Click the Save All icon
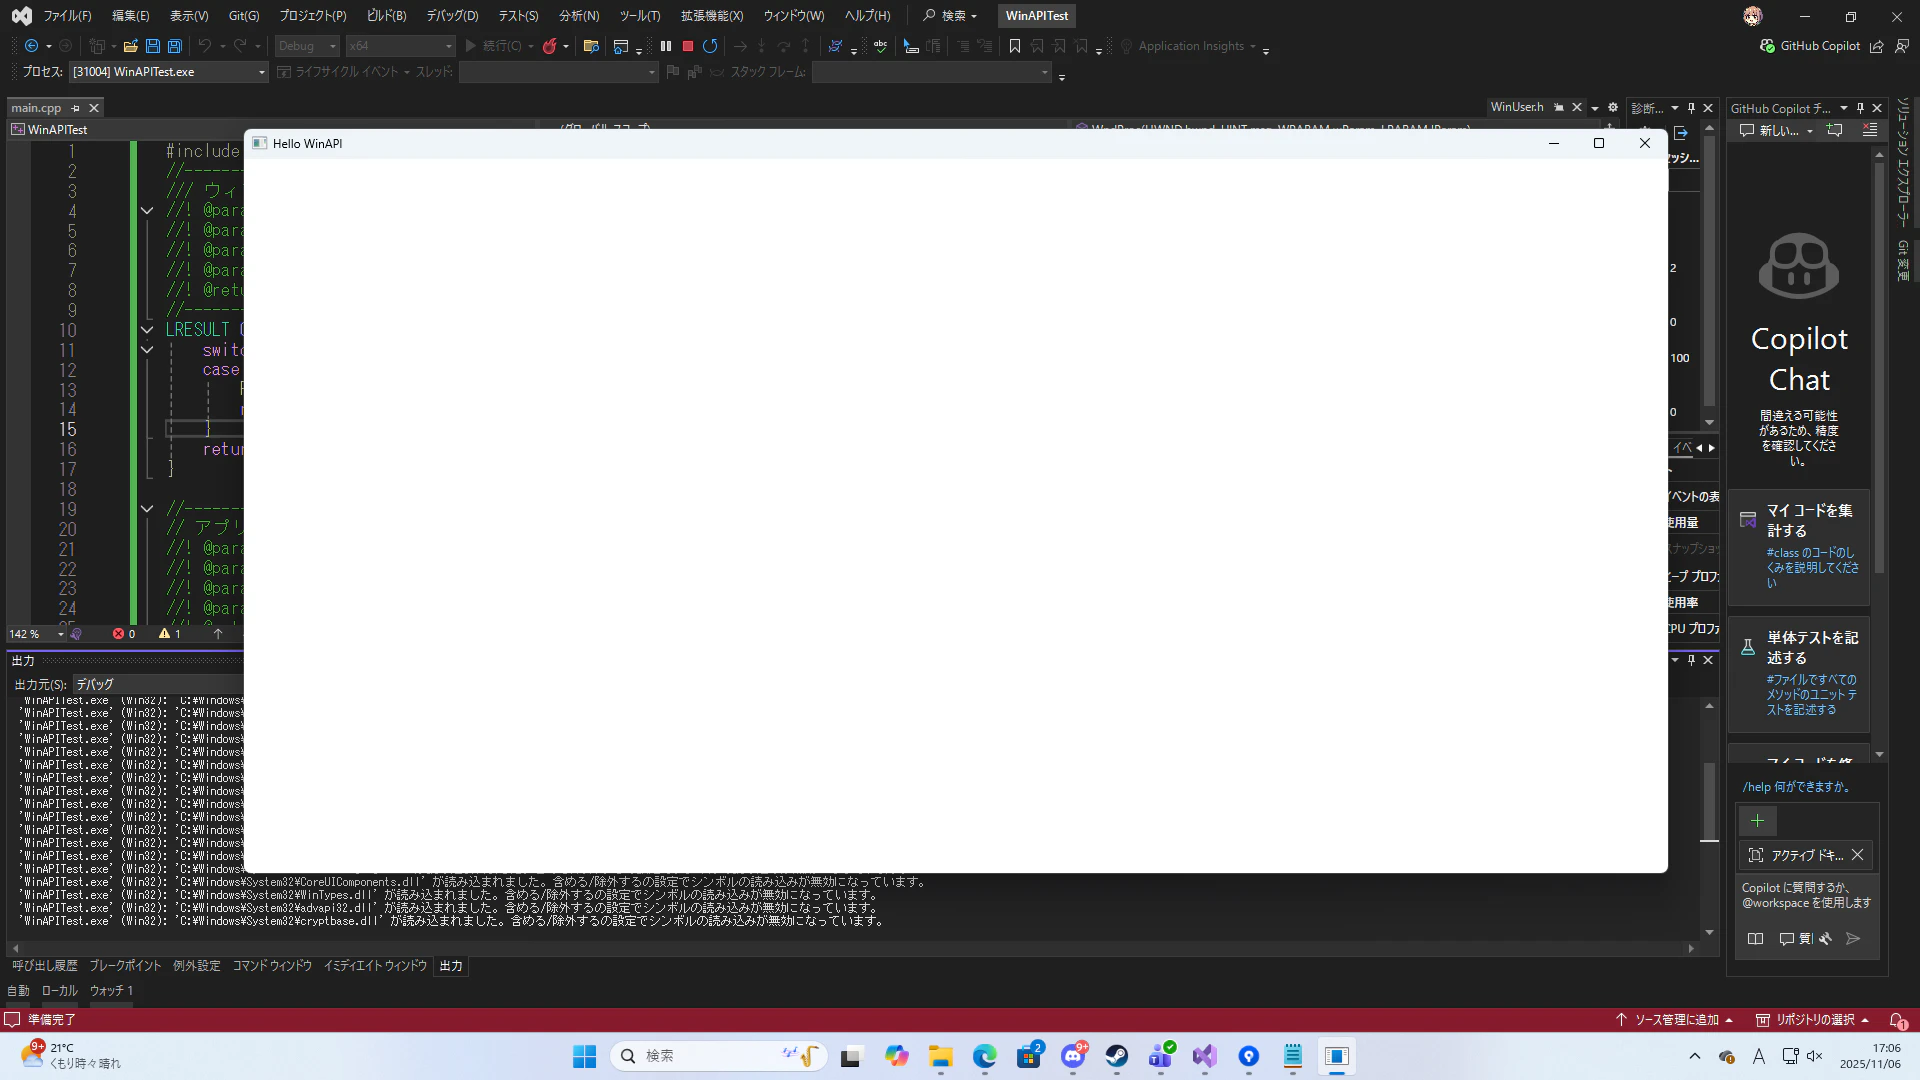Image resolution: width=1920 pixels, height=1080 pixels. pyautogui.click(x=174, y=46)
